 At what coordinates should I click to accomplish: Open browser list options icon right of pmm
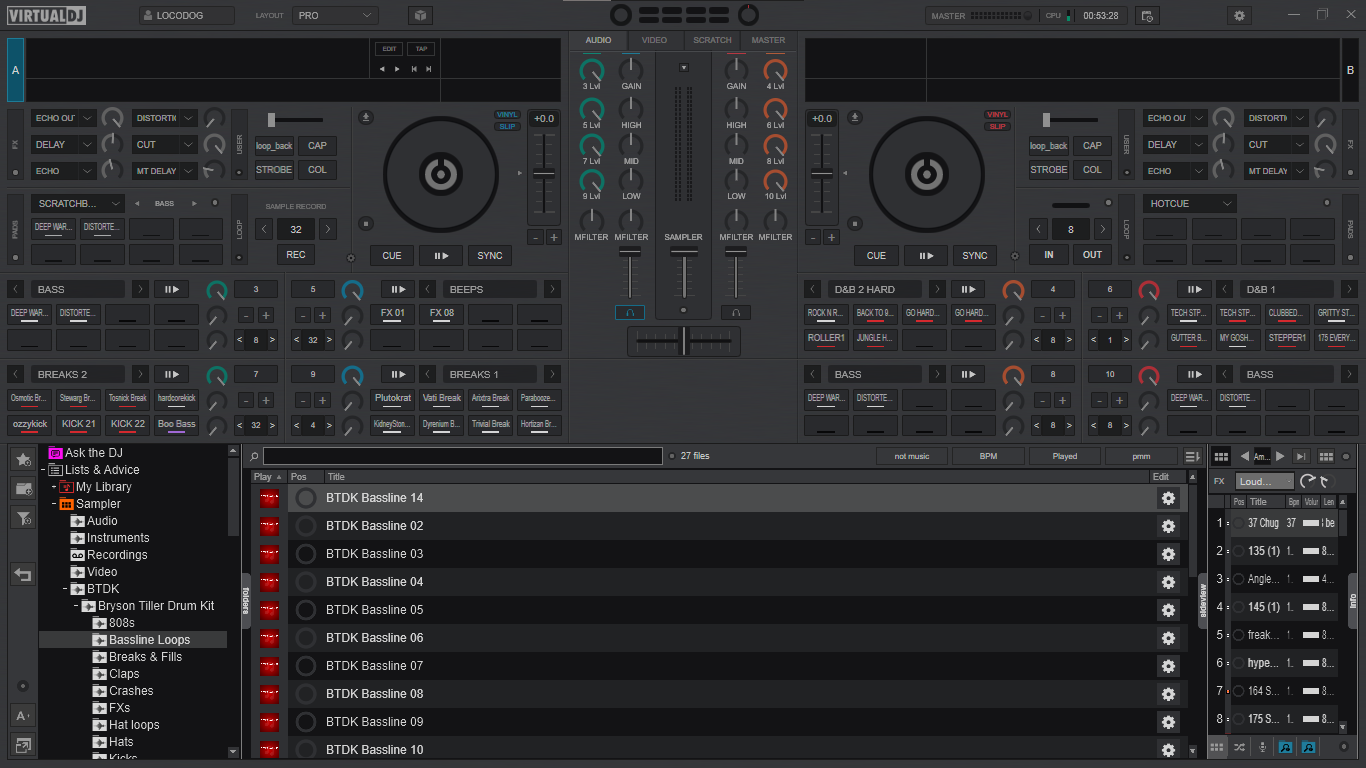(1191, 456)
